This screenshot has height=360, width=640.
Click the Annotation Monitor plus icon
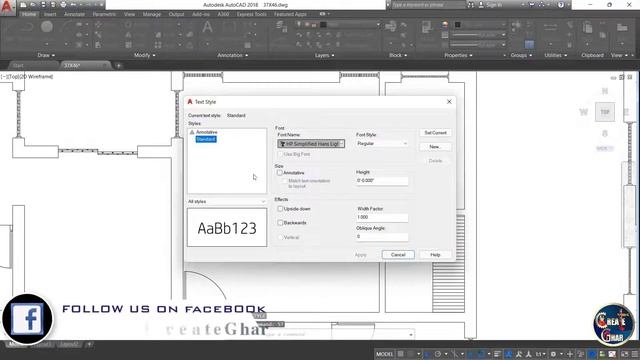tap(570, 354)
